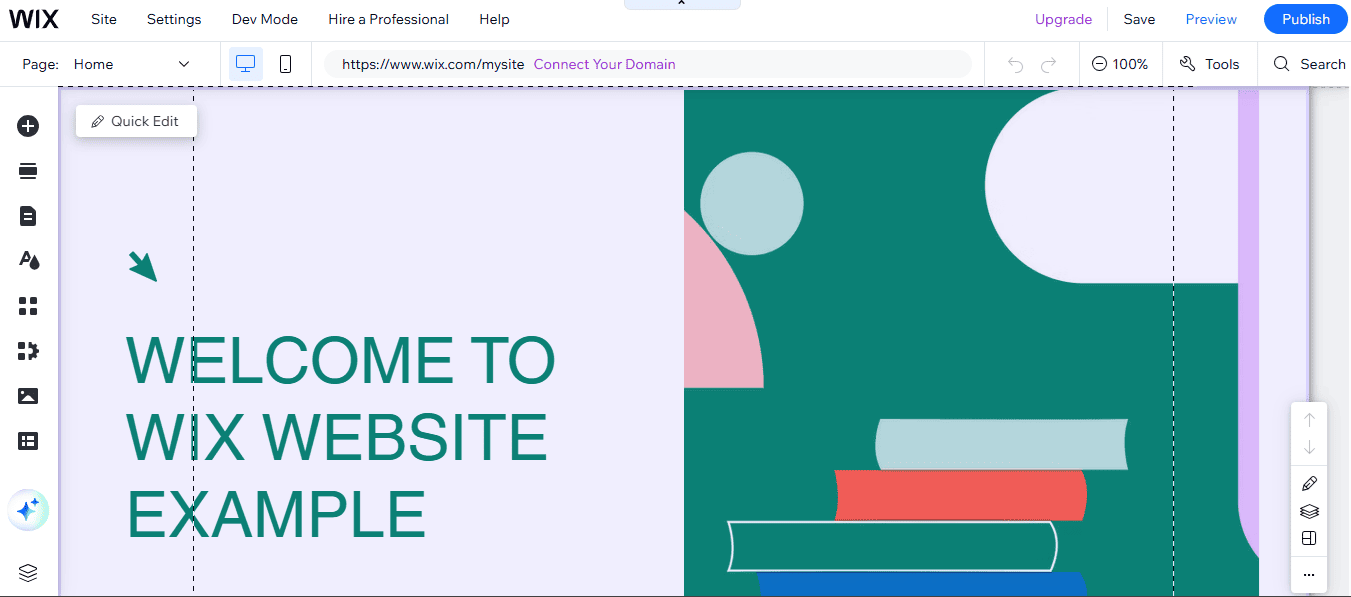Open the Tools wrench menu
This screenshot has height=597, width=1351.
click(1209, 64)
